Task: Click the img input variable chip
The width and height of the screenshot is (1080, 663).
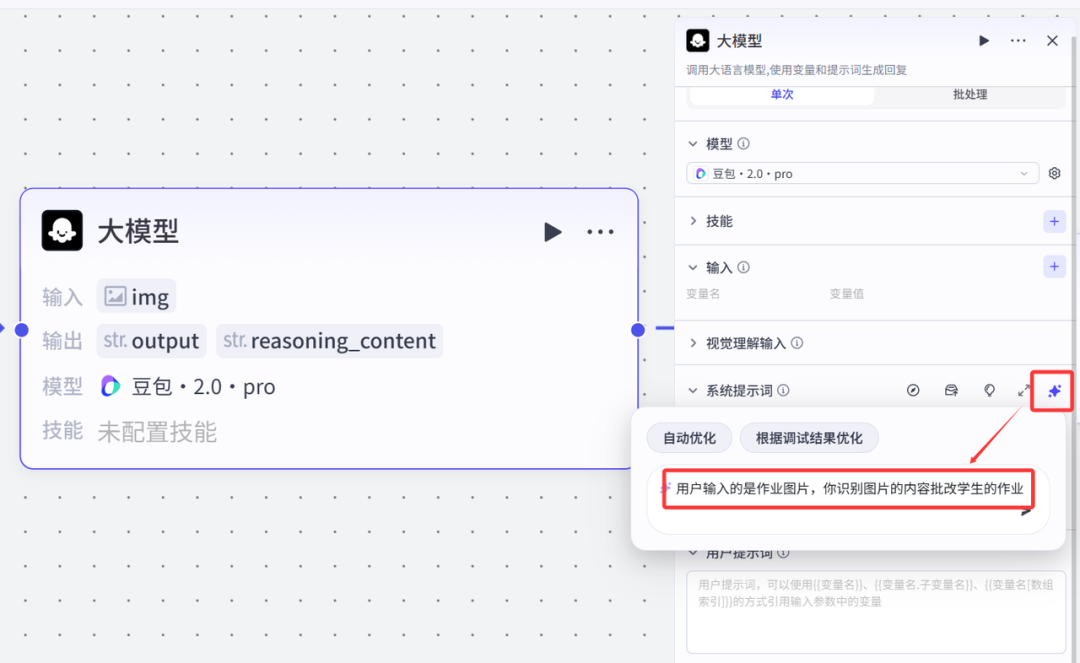Action: (136, 297)
